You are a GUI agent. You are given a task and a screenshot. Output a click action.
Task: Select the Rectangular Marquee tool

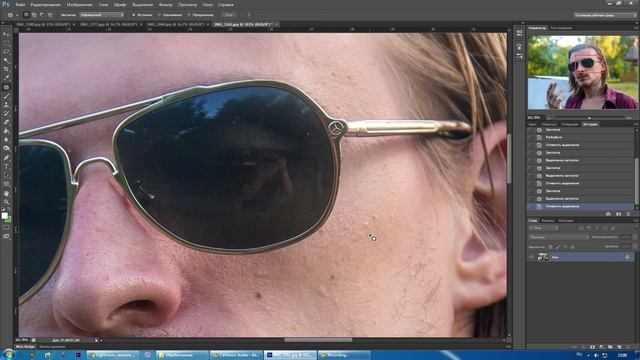(6, 43)
